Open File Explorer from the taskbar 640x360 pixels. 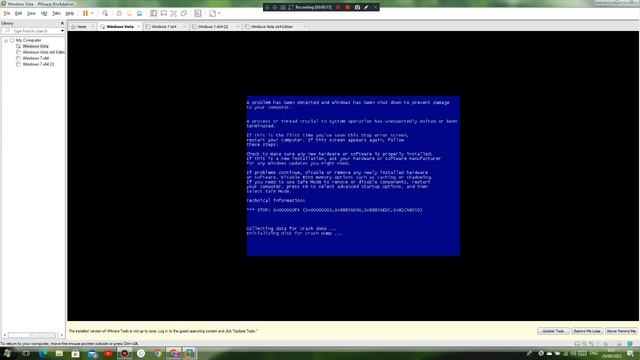59,353
